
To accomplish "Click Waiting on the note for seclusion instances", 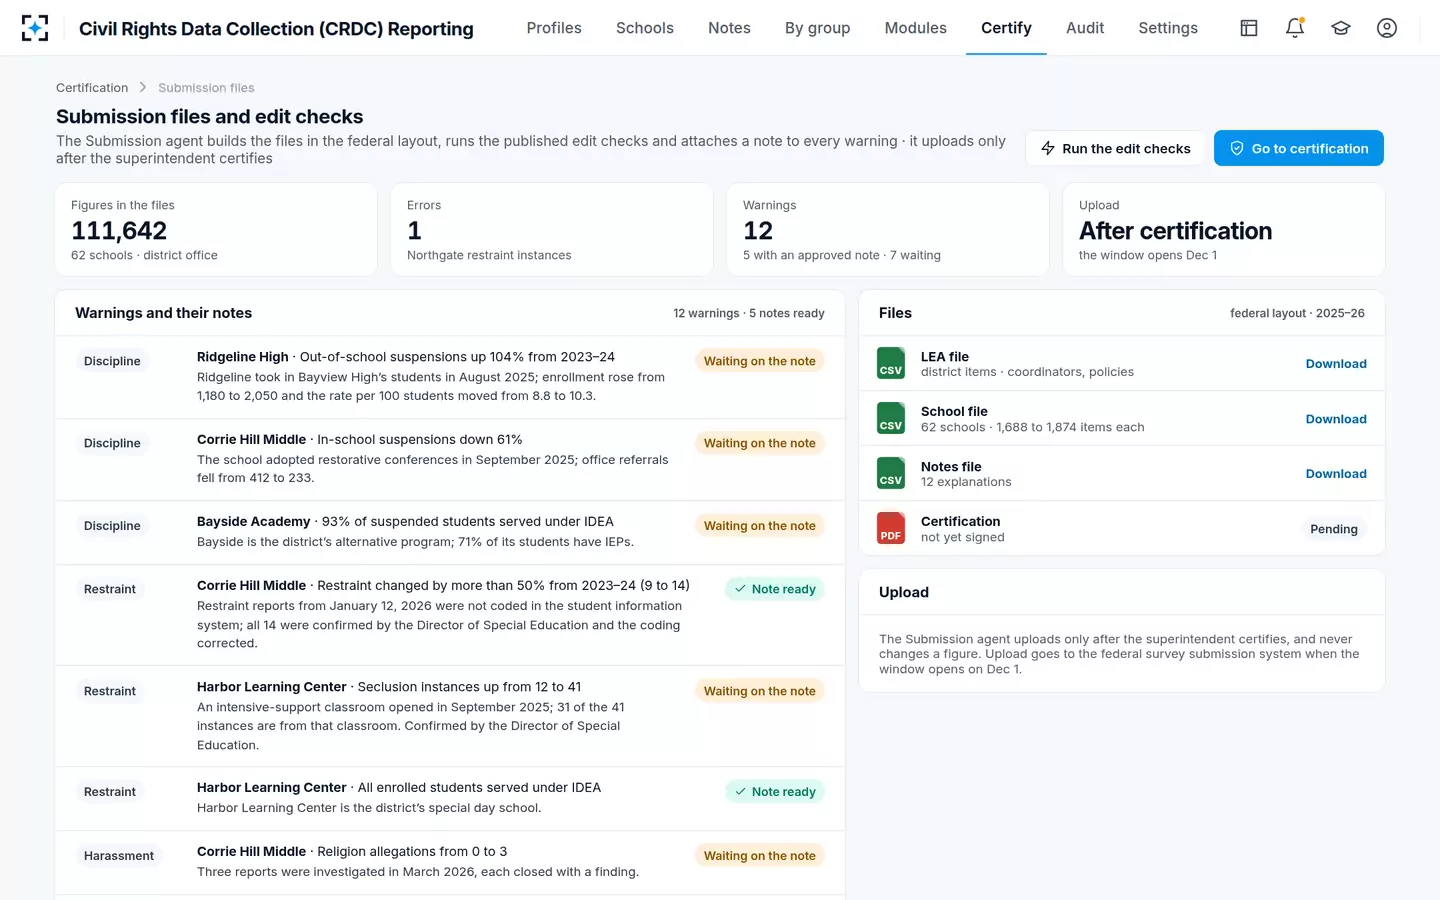I will [x=760, y=691].
